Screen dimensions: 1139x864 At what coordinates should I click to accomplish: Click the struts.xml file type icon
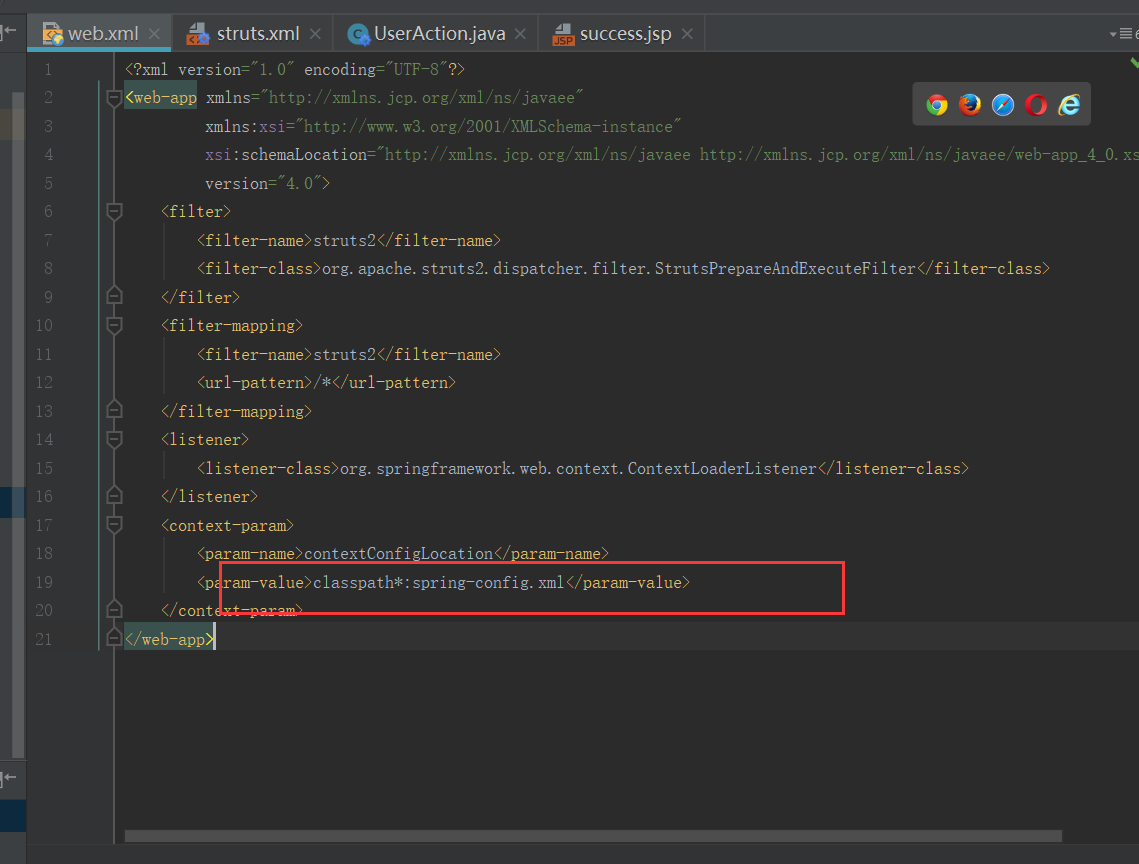coord(198,33)
